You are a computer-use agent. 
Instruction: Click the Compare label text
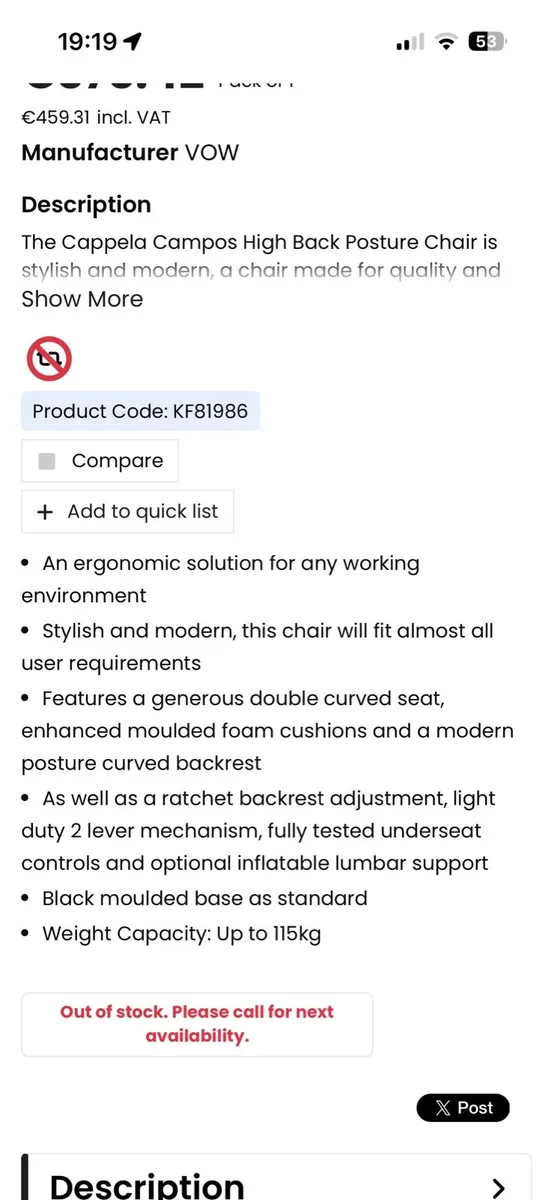click(117, 461)
